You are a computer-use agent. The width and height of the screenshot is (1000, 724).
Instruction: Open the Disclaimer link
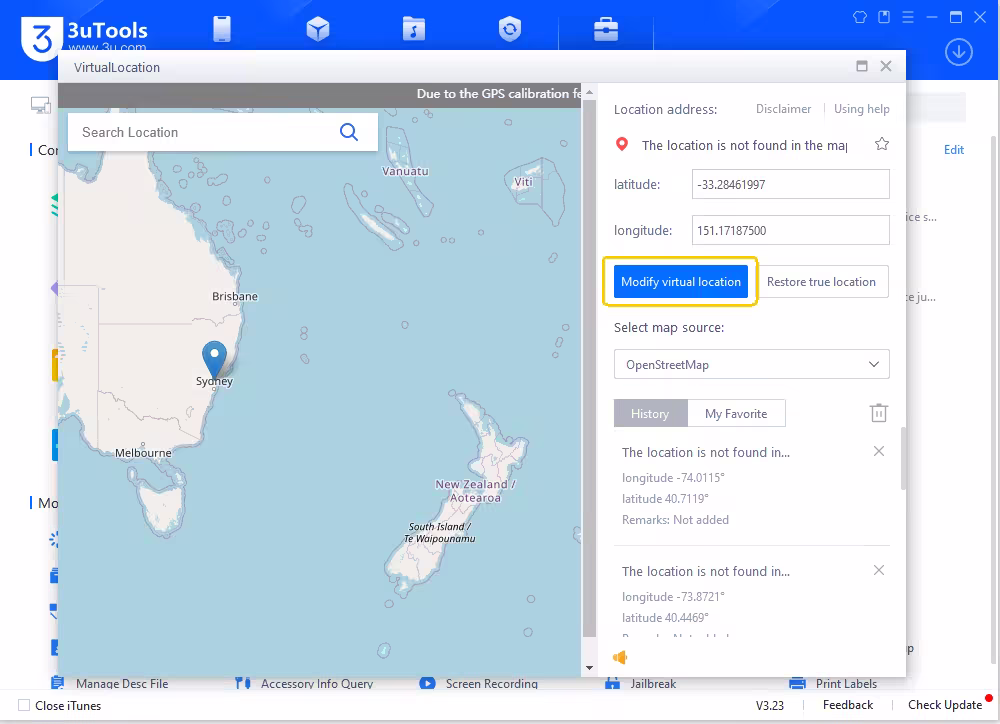[x=783, y=109]
